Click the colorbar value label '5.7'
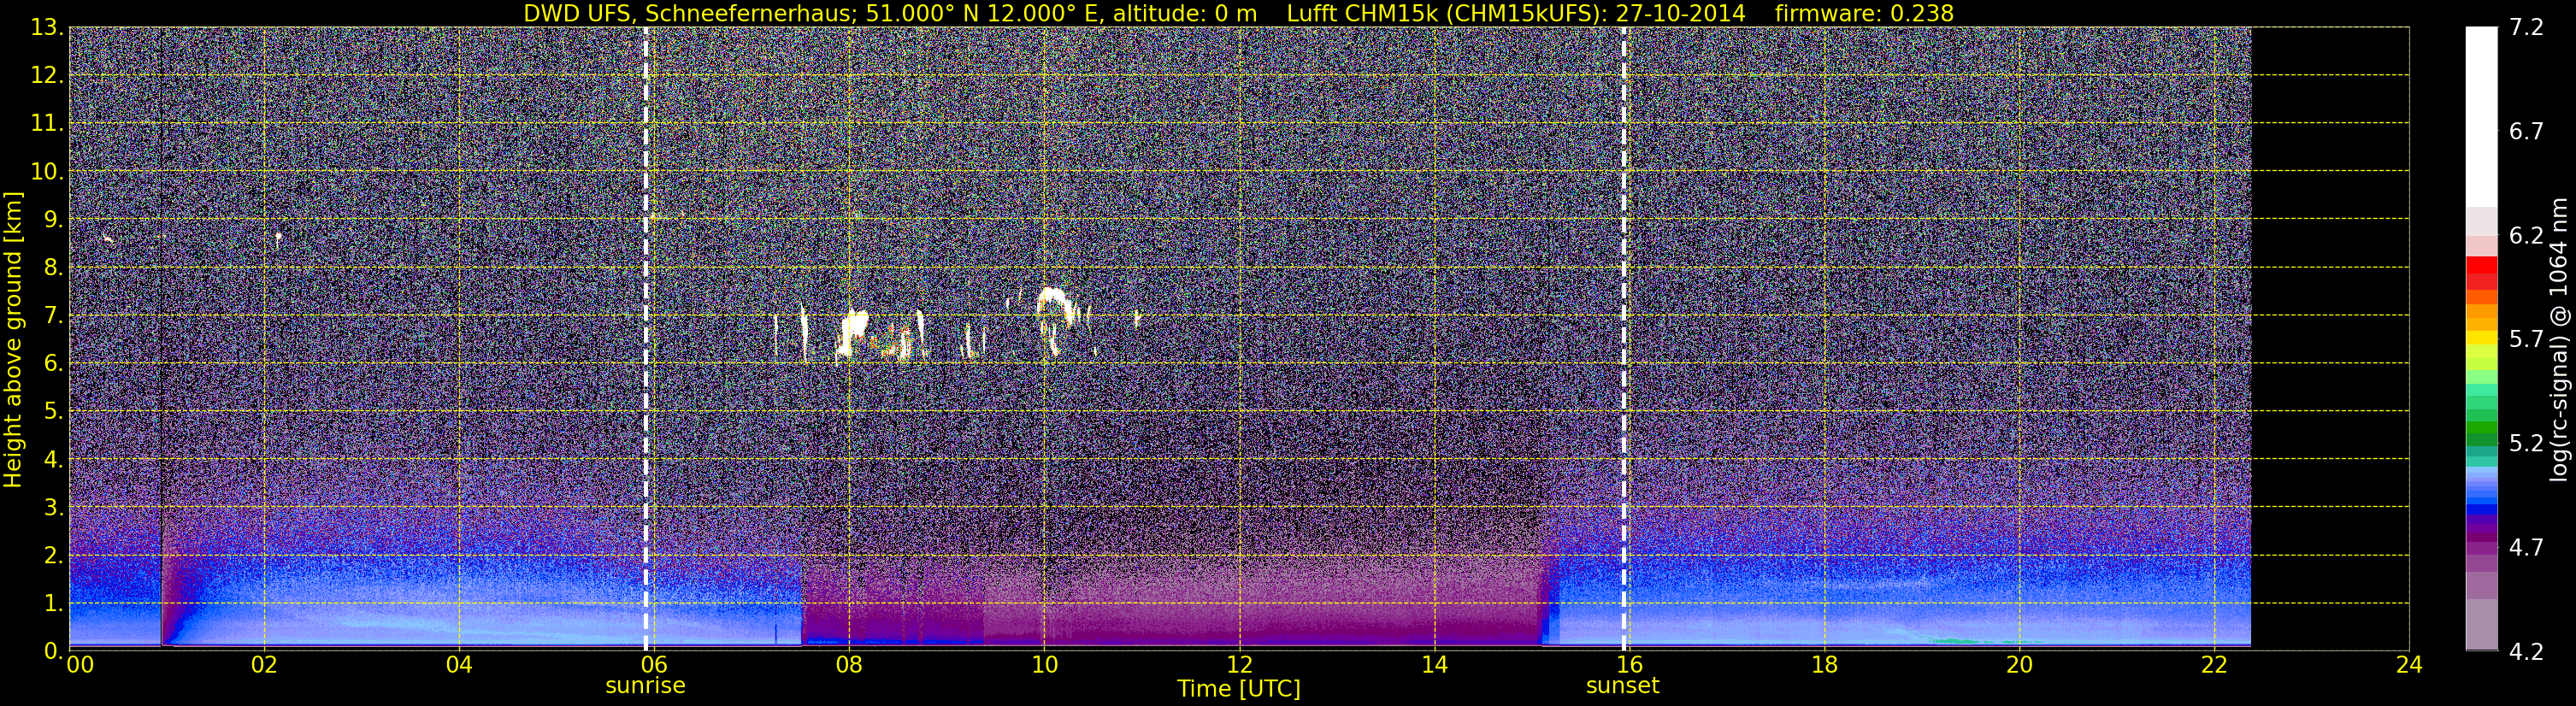 [2526, 340]
